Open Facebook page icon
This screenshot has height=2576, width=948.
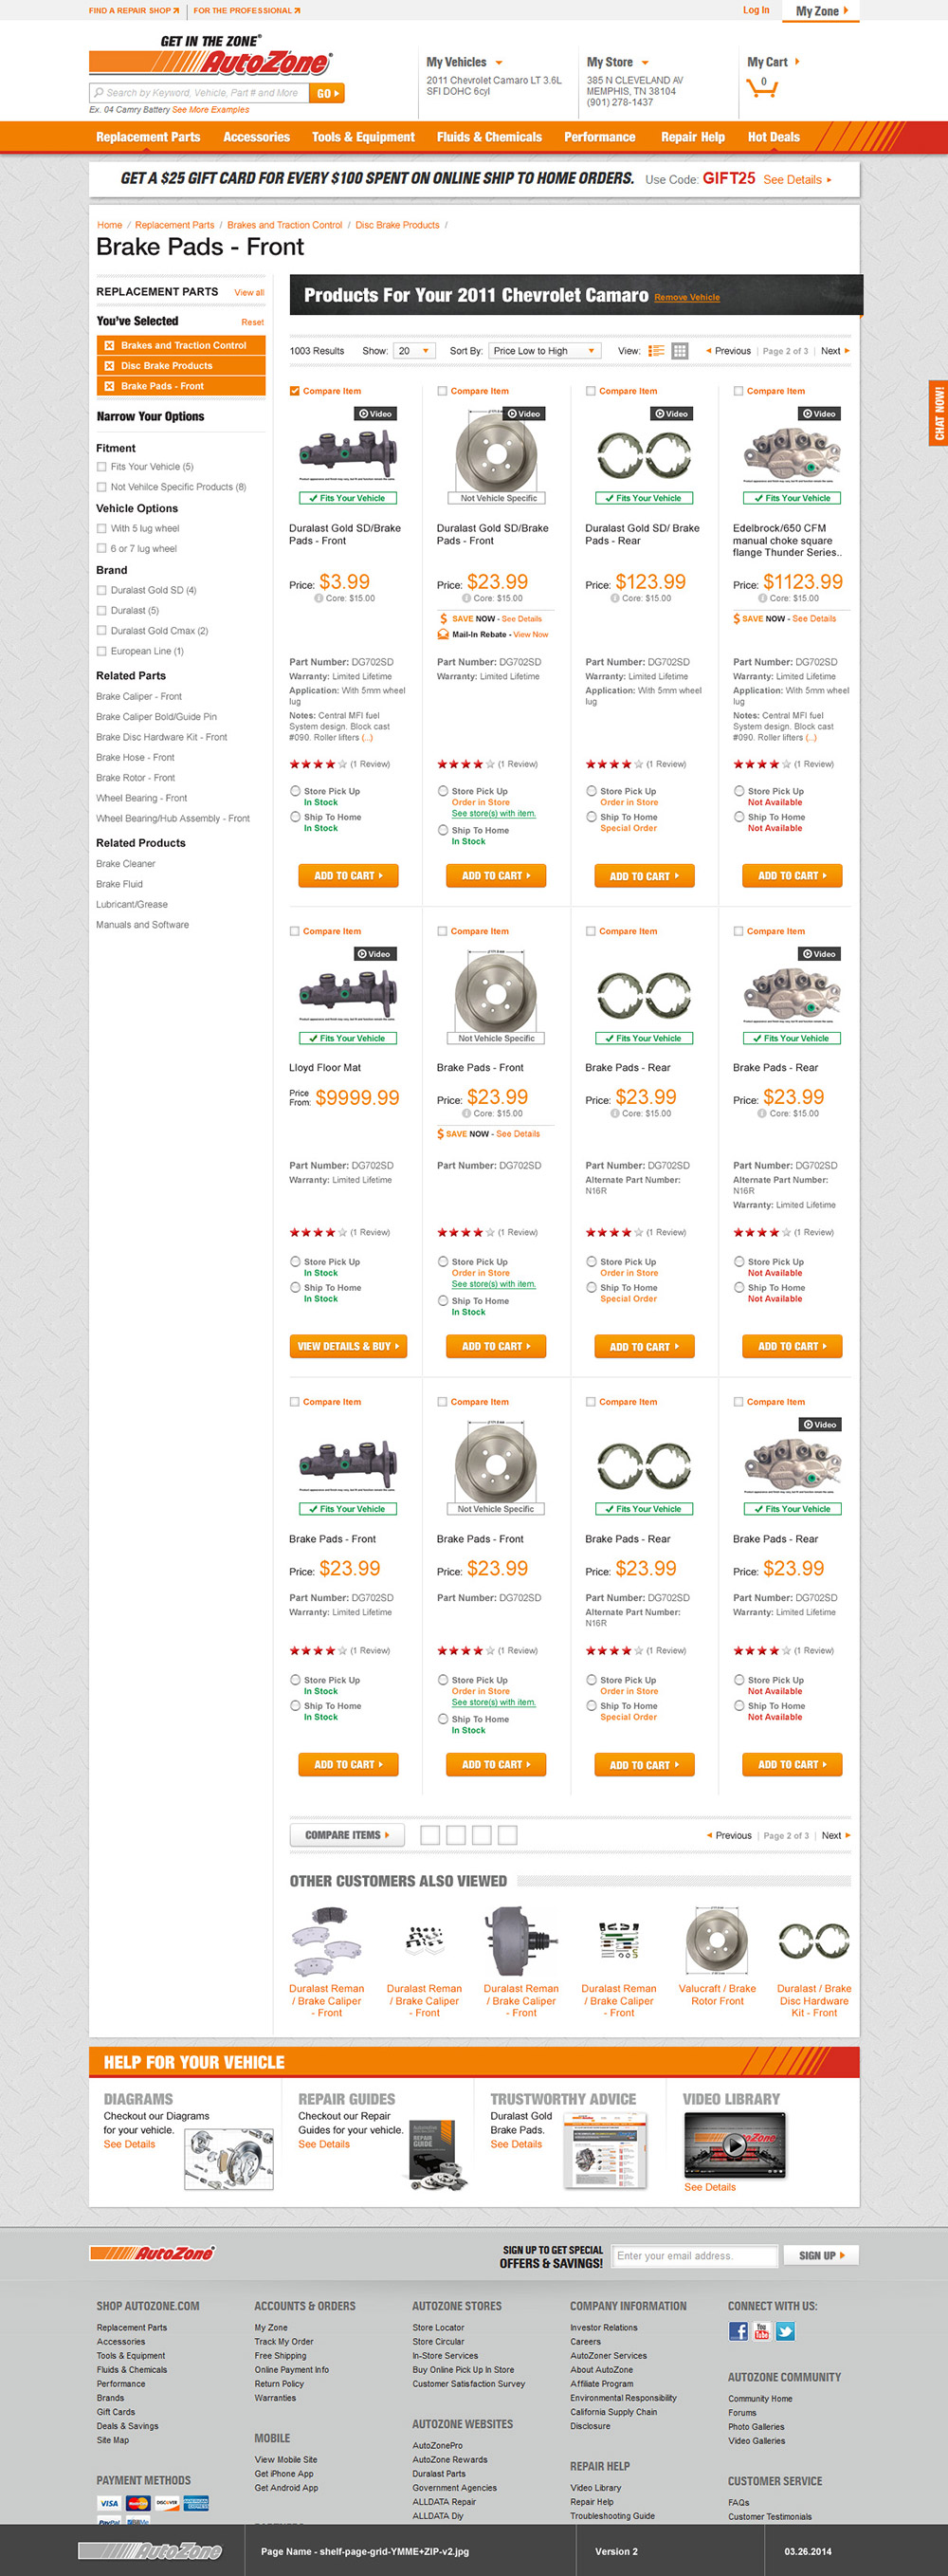(738, 2331)
